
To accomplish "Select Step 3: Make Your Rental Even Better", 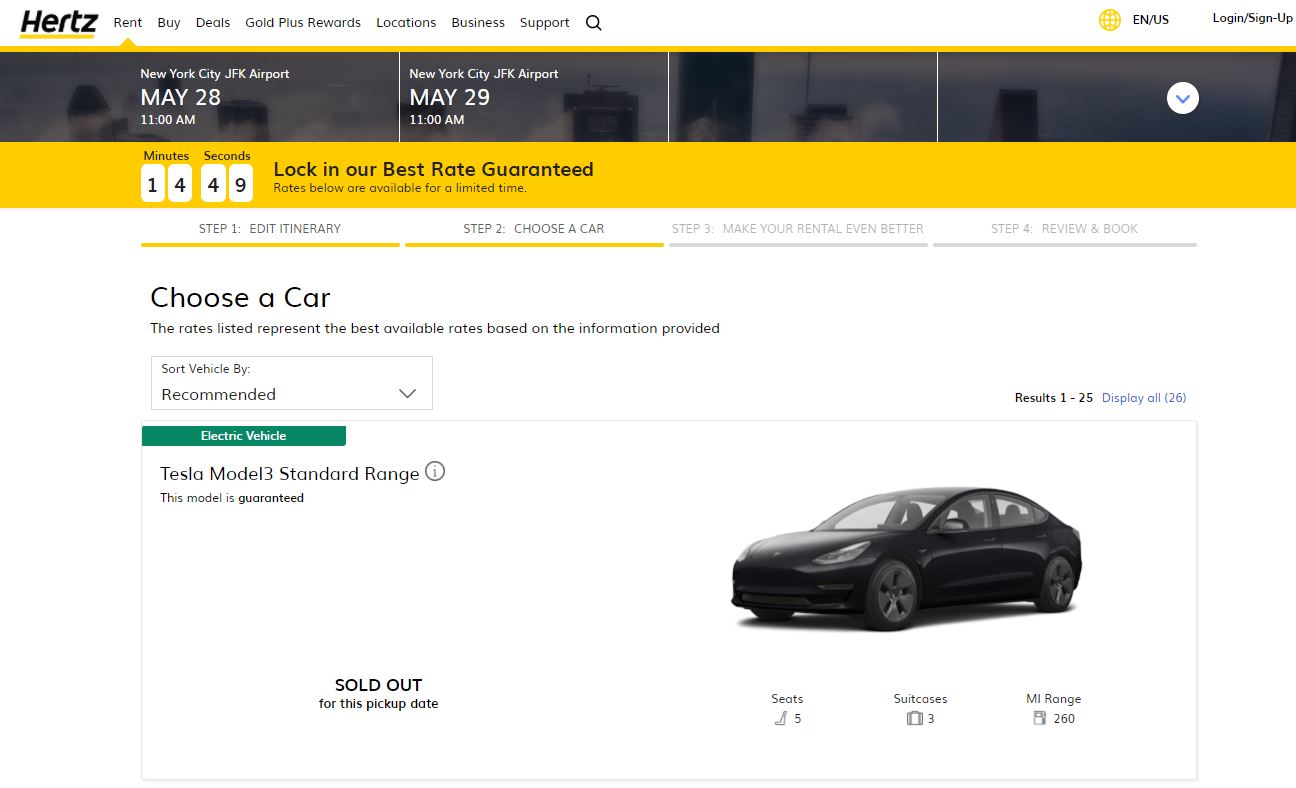I will [x=798, y=230].
